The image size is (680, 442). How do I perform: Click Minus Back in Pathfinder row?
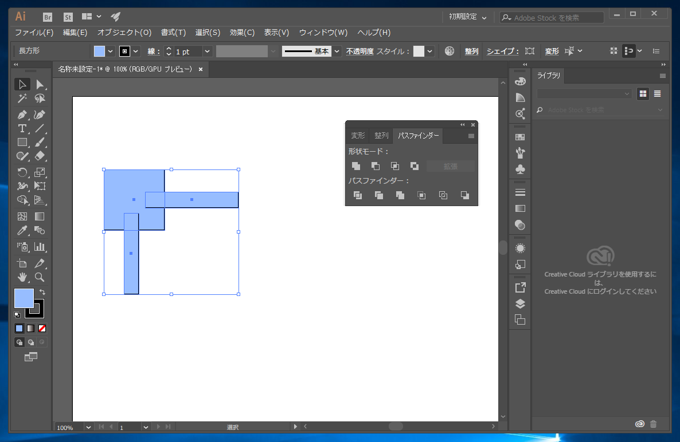(464, 195)
